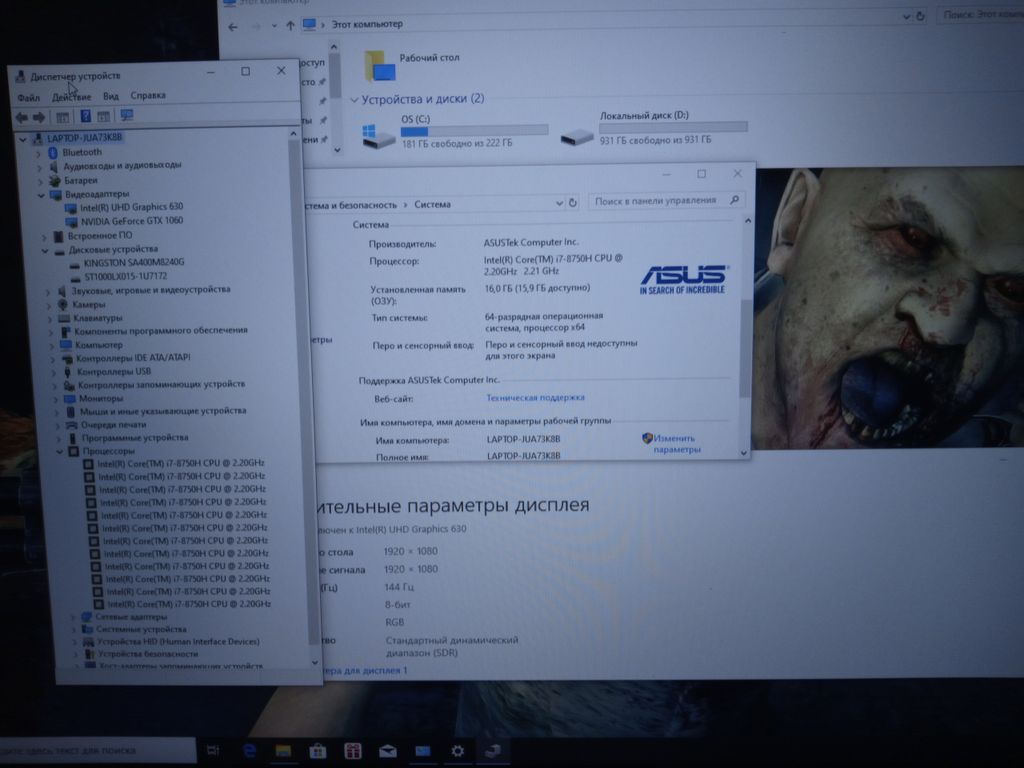Open the OS (C:) drive icon
Viewport: 1024px width, 768px height.
pyautogui.click(x=379, y=136)
